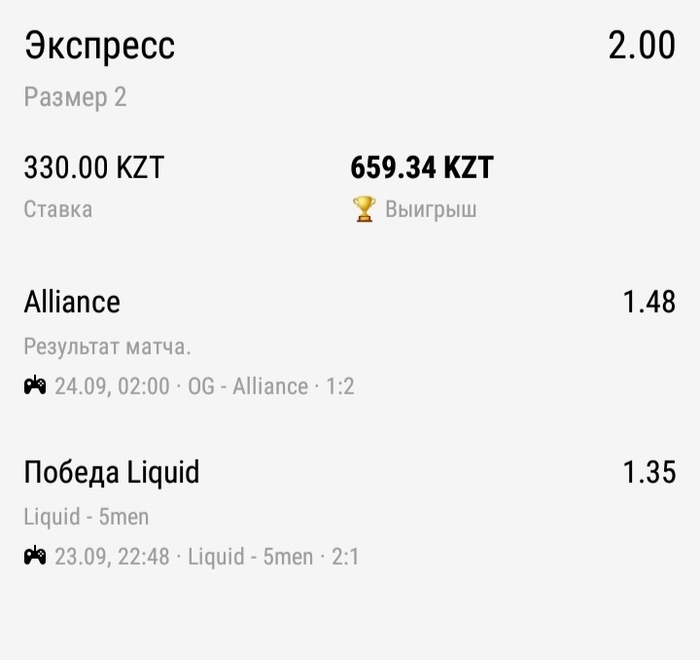Click the gamepad icon beside Liquid - 5men match

(35, 556)
